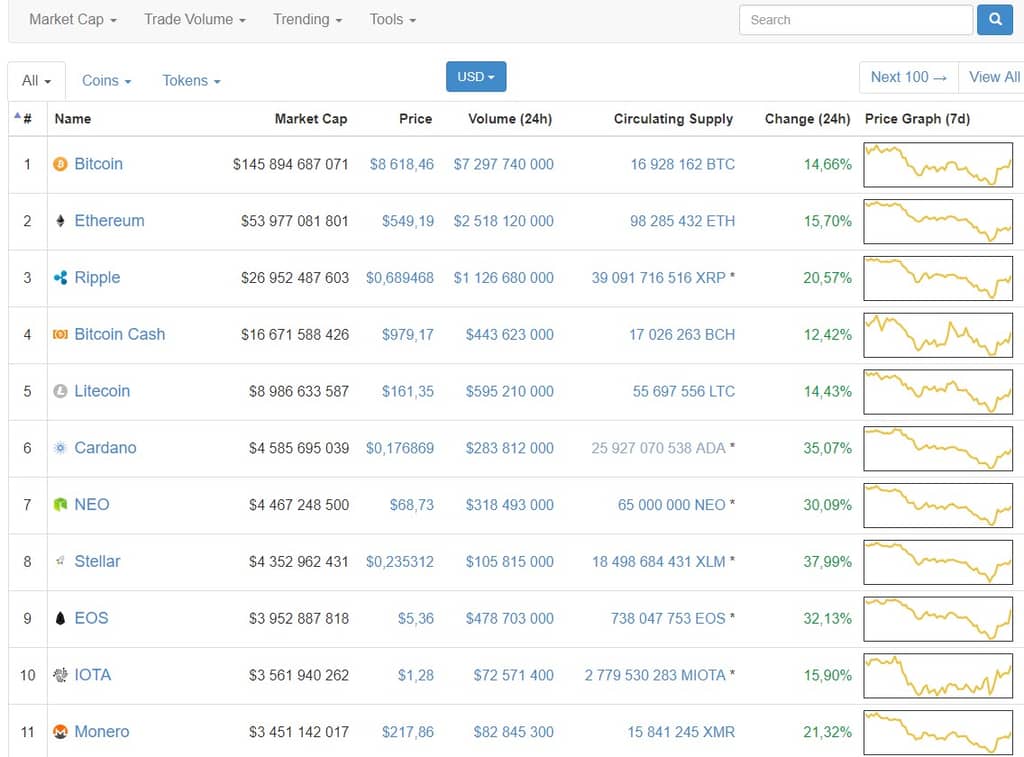Click the Litecoin logo icon
Viewport: 1024px width, 757px height.
coord(60,391)
